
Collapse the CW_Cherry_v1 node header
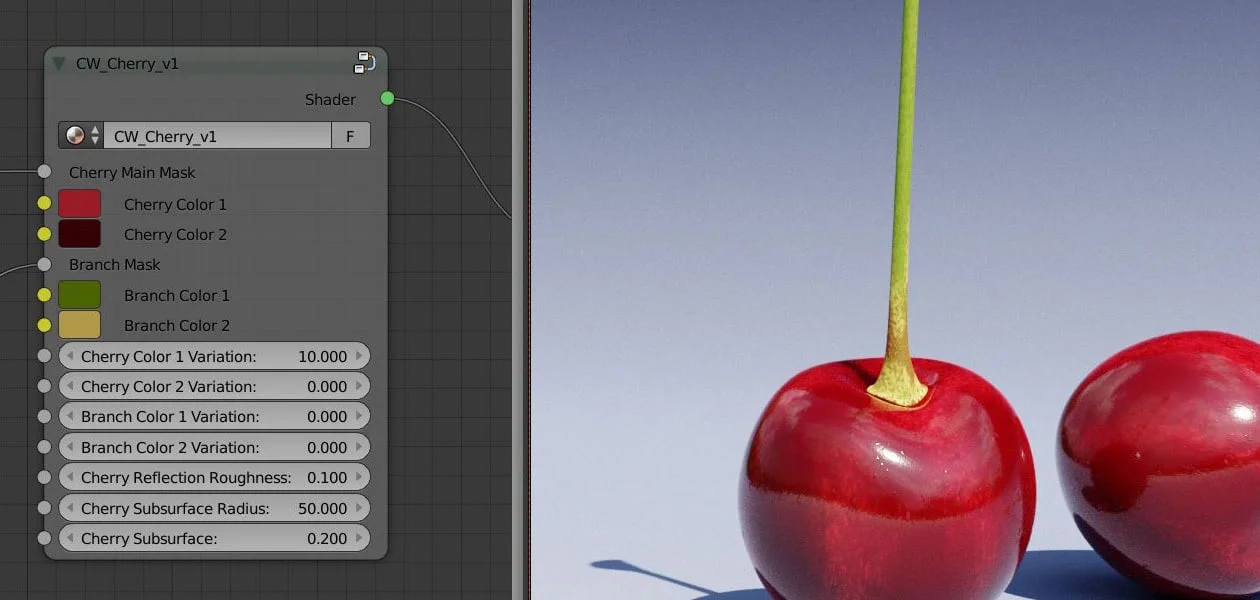[x=58, y=61]
